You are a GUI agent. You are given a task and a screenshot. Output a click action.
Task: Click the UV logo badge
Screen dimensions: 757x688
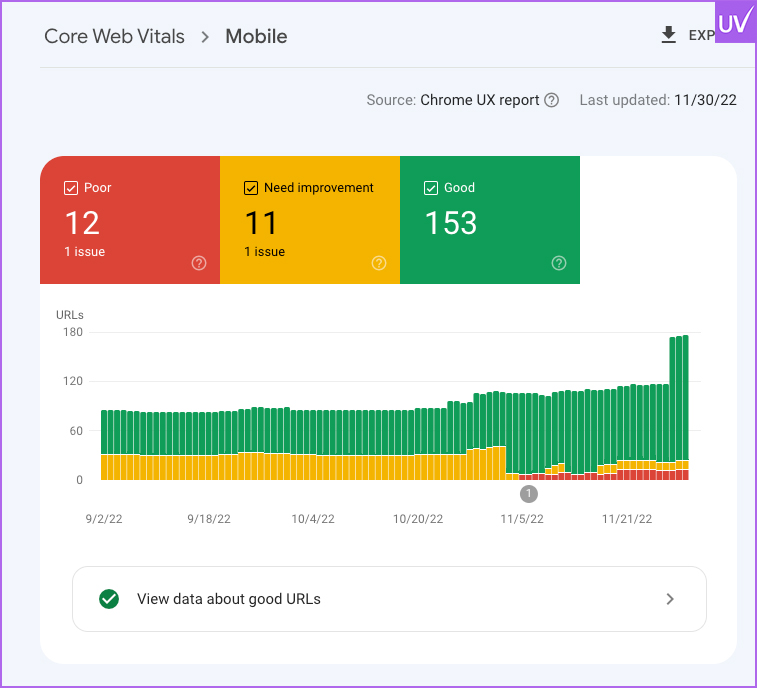[736, 20]
